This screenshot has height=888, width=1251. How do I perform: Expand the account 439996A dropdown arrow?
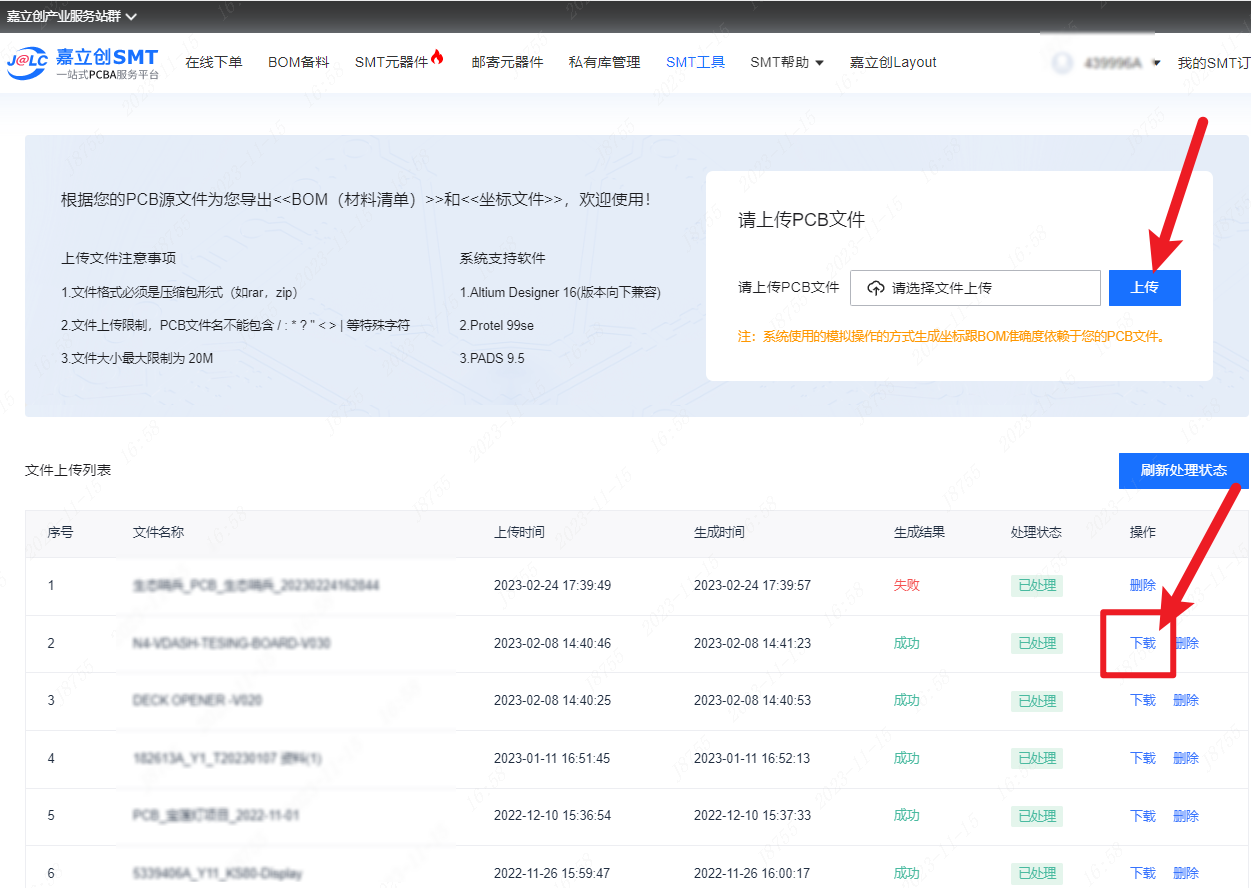tap(1156, 63)
